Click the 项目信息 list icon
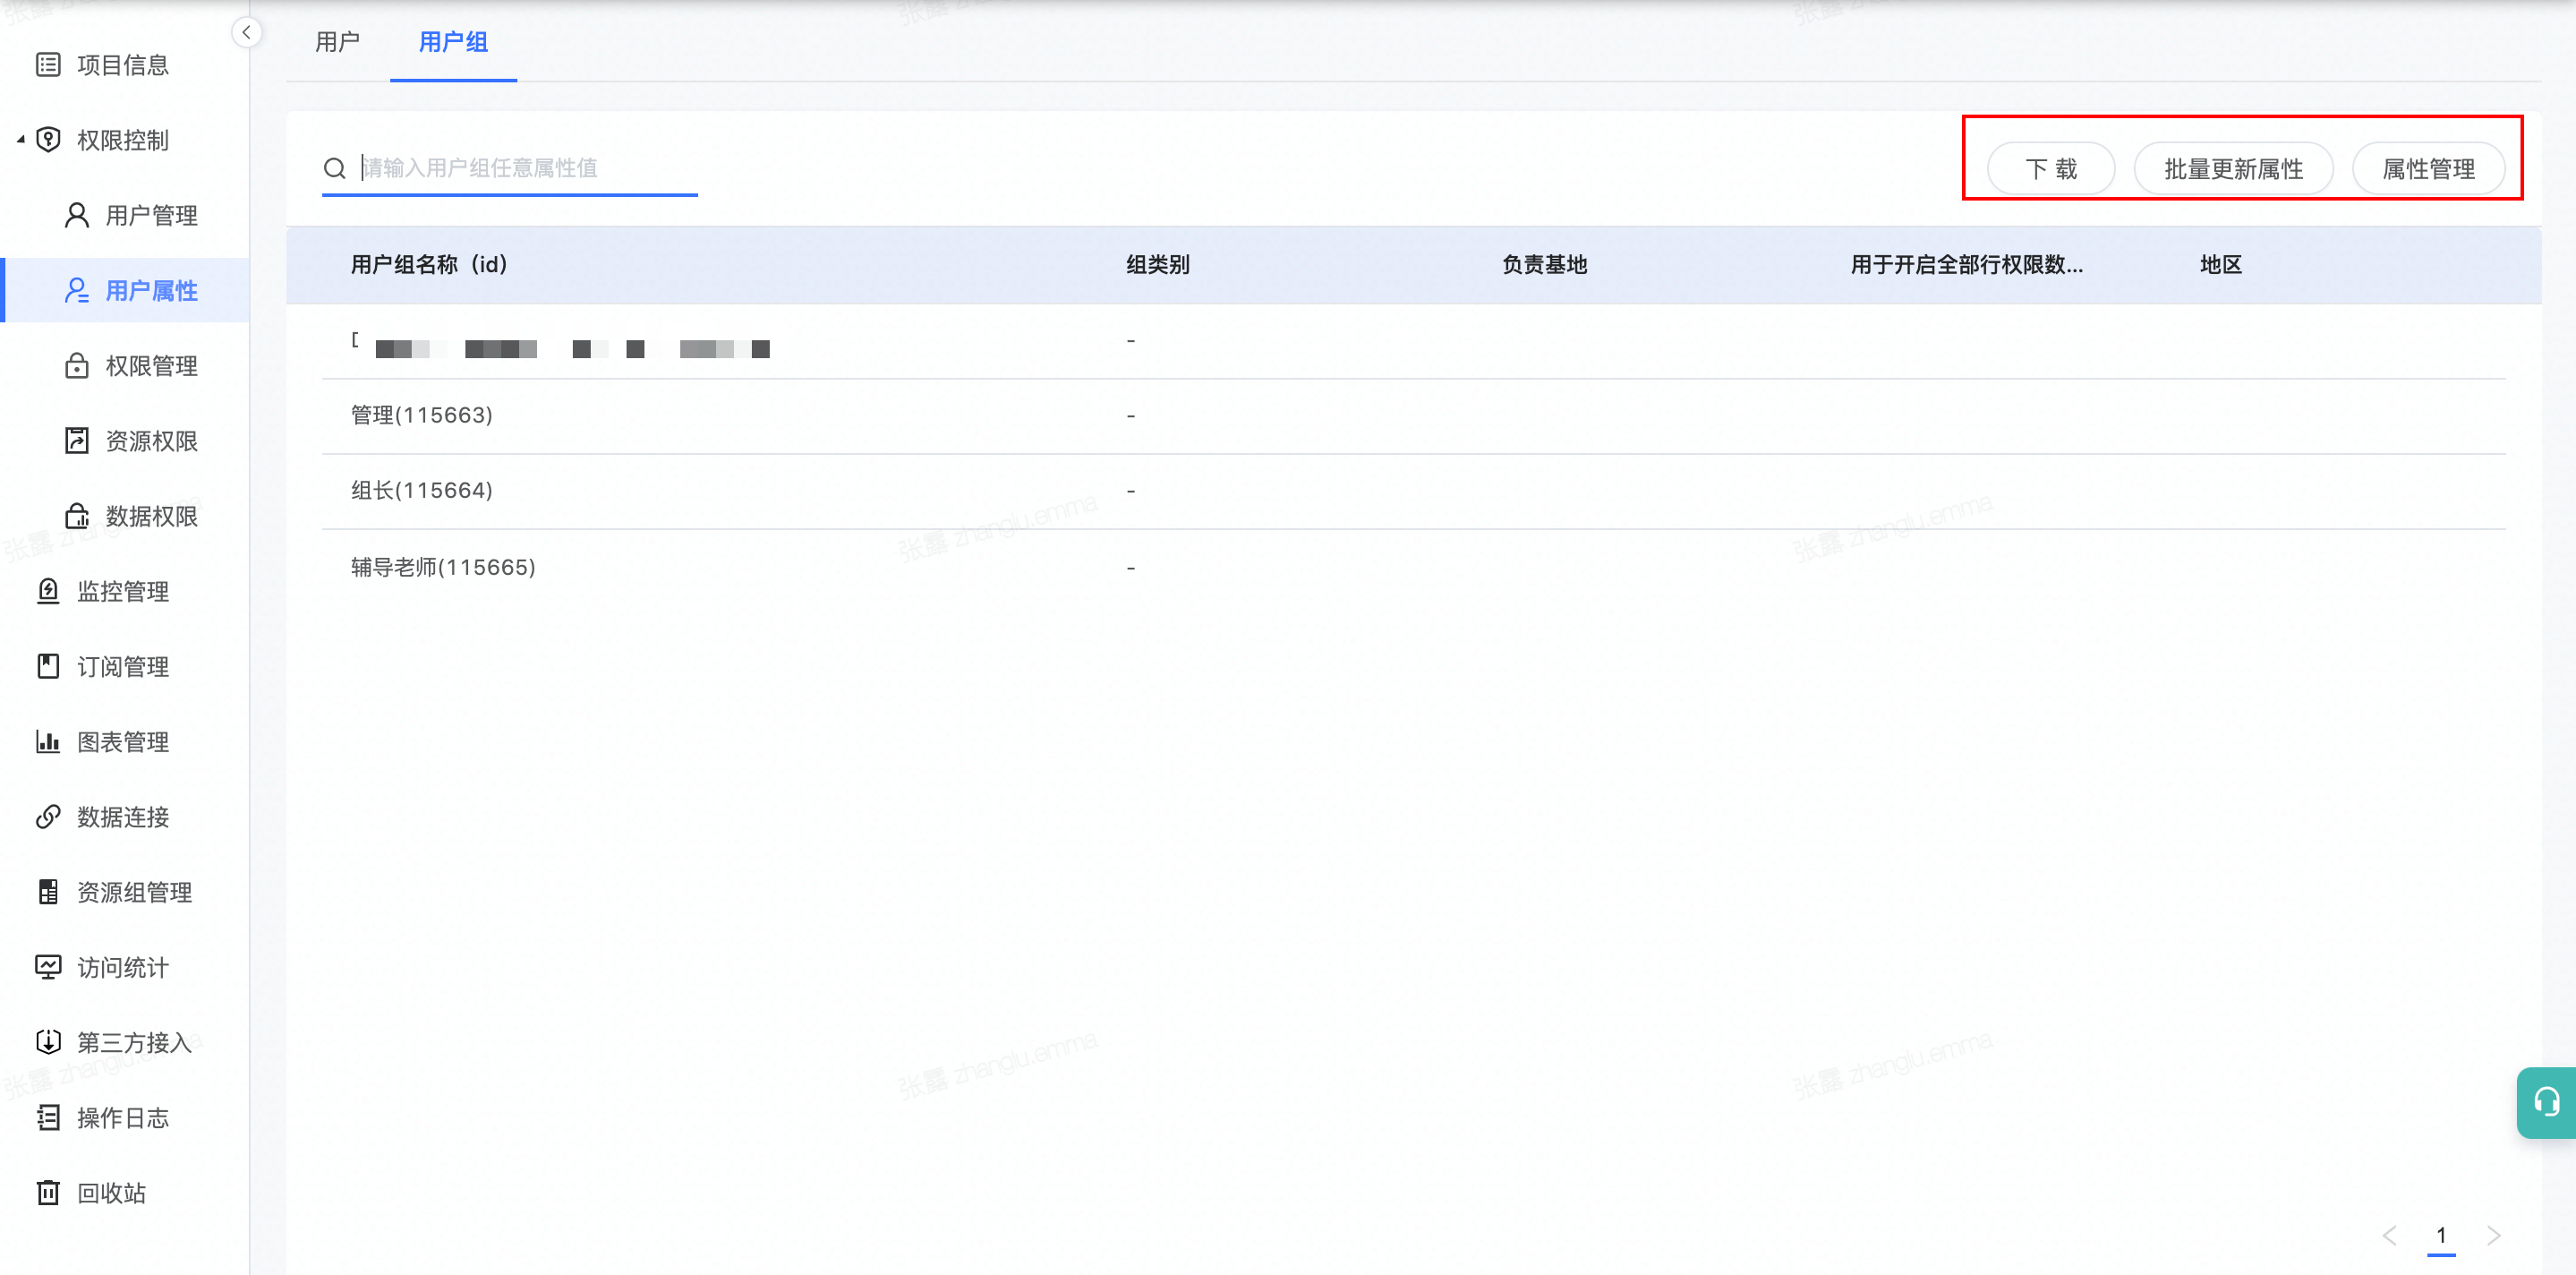Image resolution: width=2576 pixels, height=1275 pixels. [48, 65]
